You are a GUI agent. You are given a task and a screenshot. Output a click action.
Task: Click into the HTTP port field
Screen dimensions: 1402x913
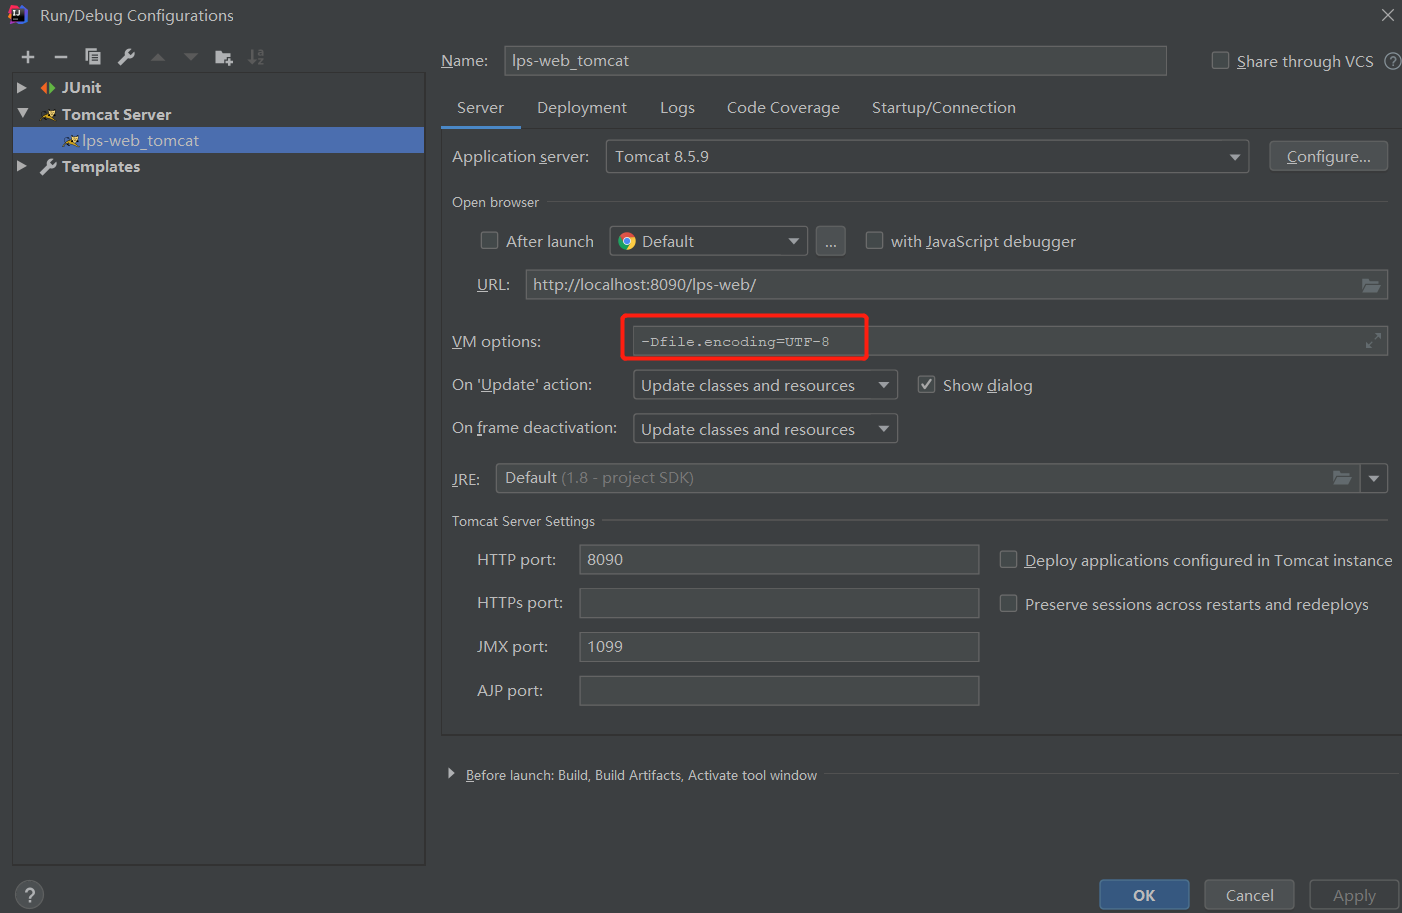779,560
